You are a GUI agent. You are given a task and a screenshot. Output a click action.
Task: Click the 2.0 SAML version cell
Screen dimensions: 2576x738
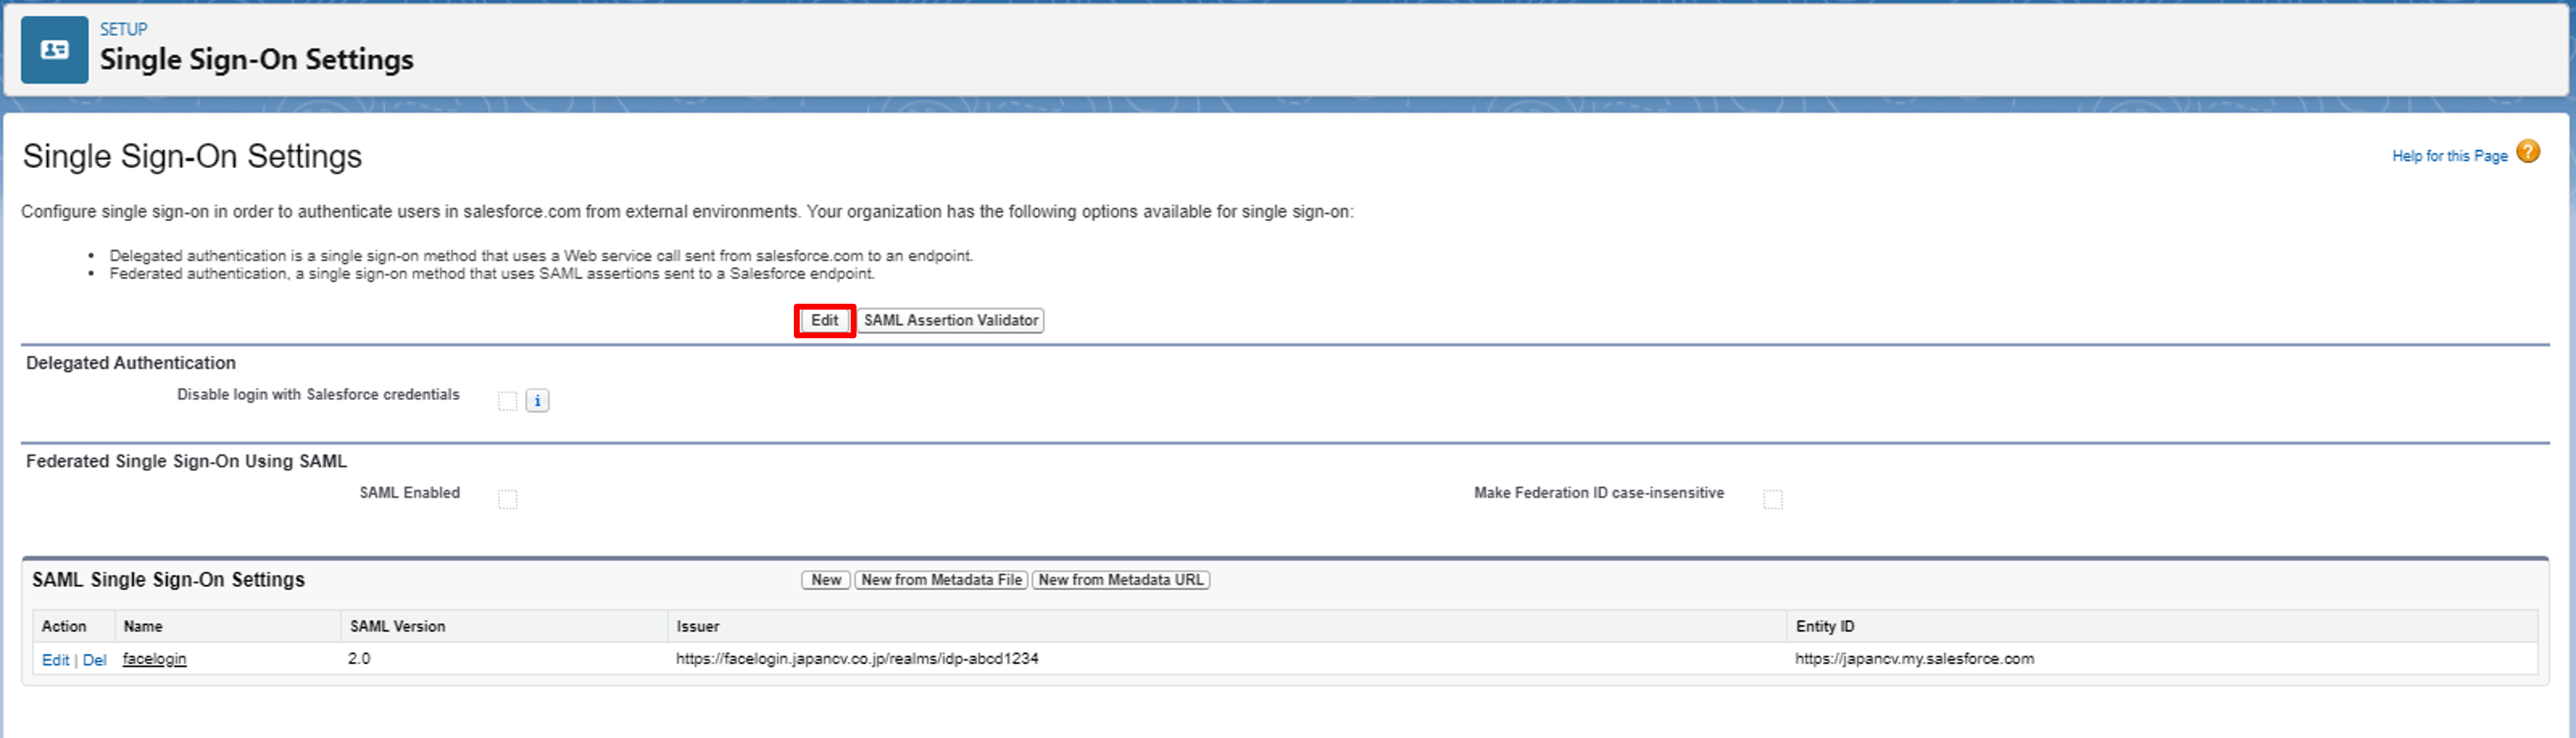[x=359, y=658]
